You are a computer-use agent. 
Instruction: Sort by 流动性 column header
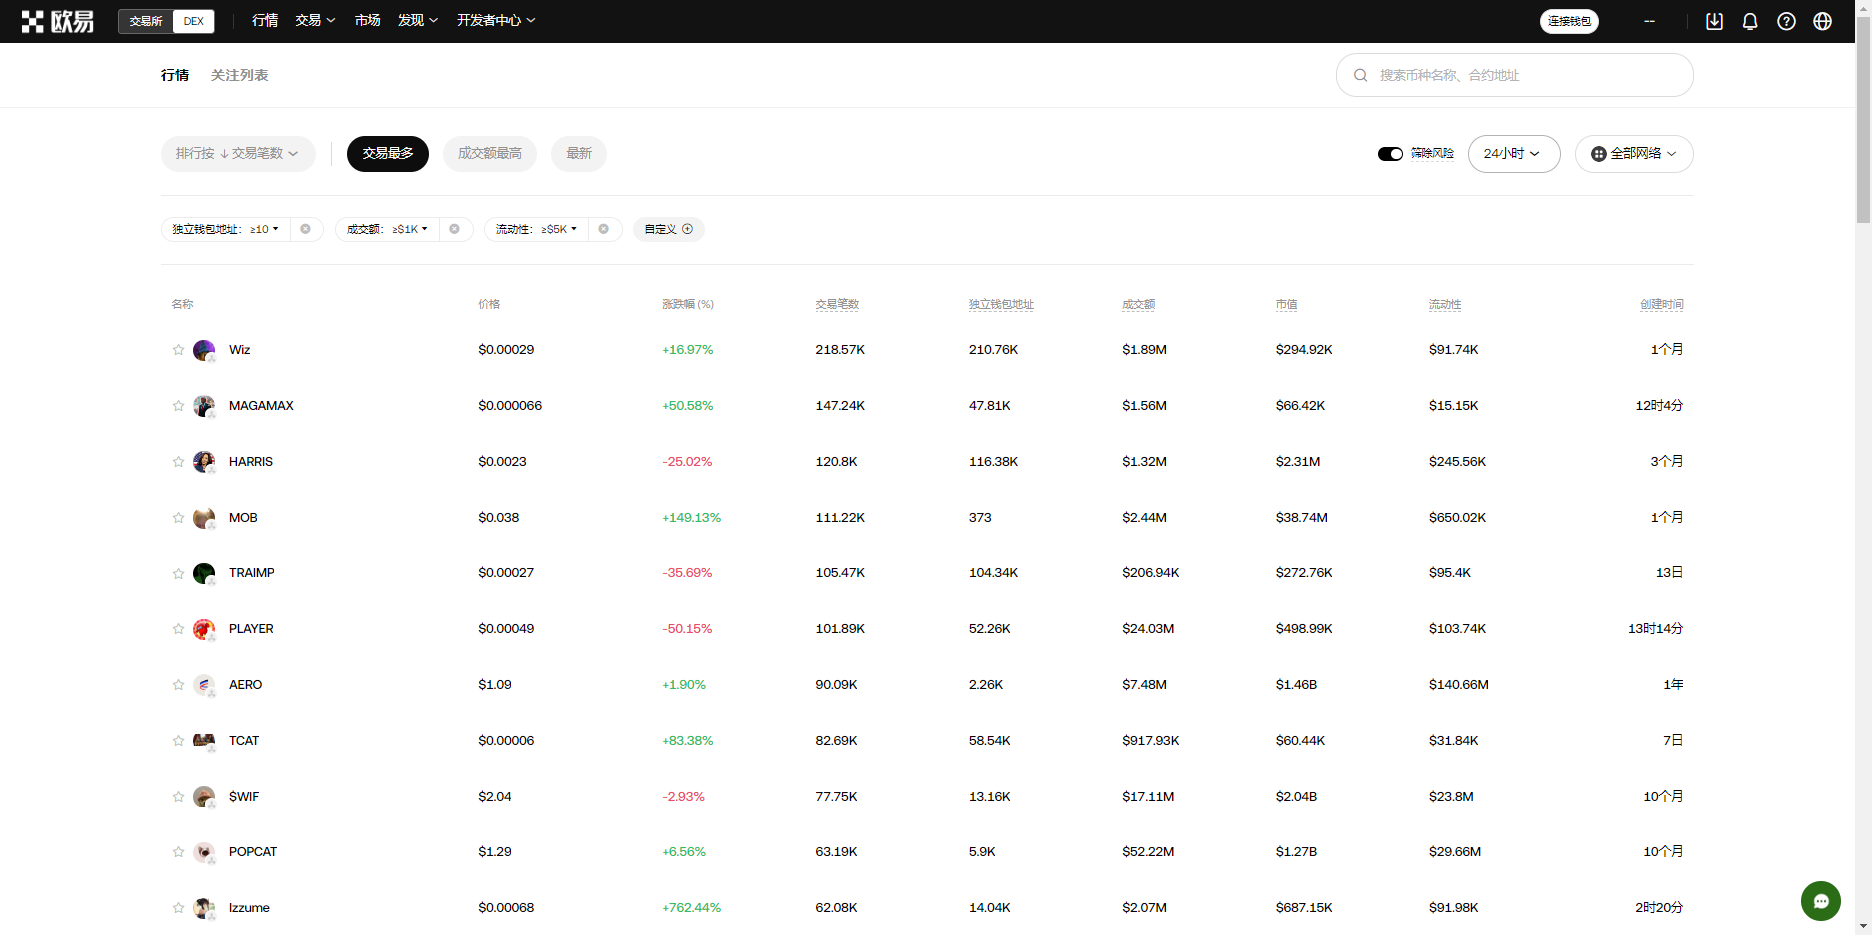pyautogui.click(x=1445, y=304)
